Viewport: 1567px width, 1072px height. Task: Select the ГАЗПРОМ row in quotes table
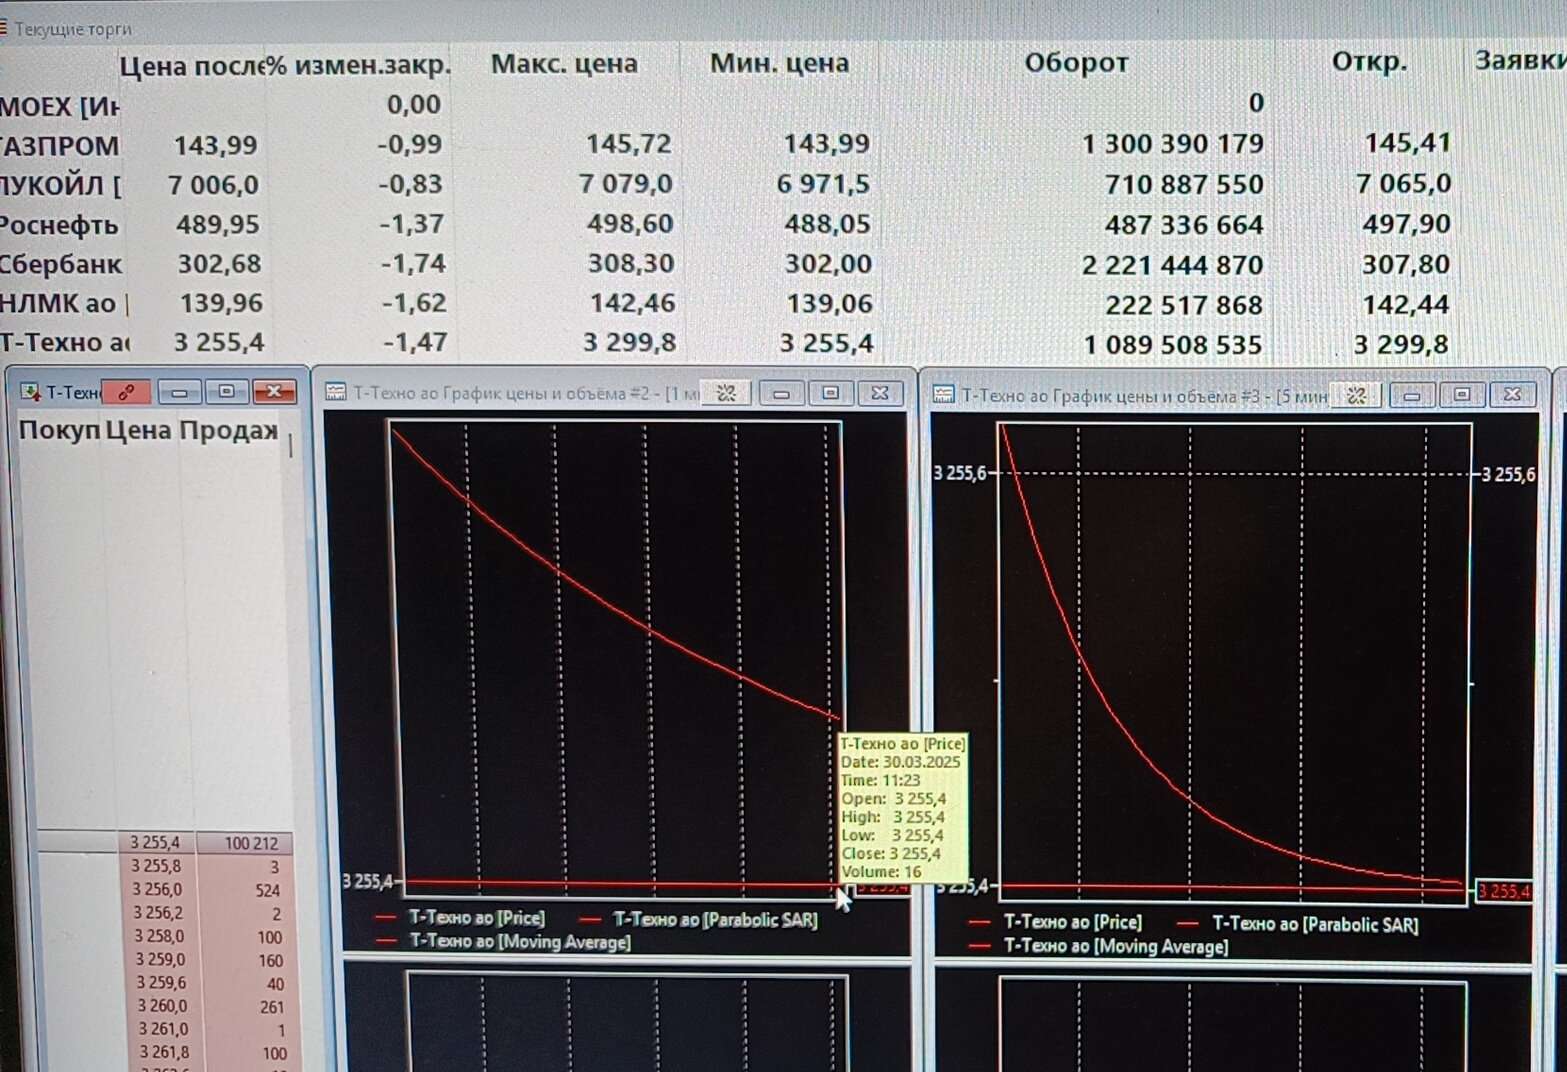(x=60, y=145)
